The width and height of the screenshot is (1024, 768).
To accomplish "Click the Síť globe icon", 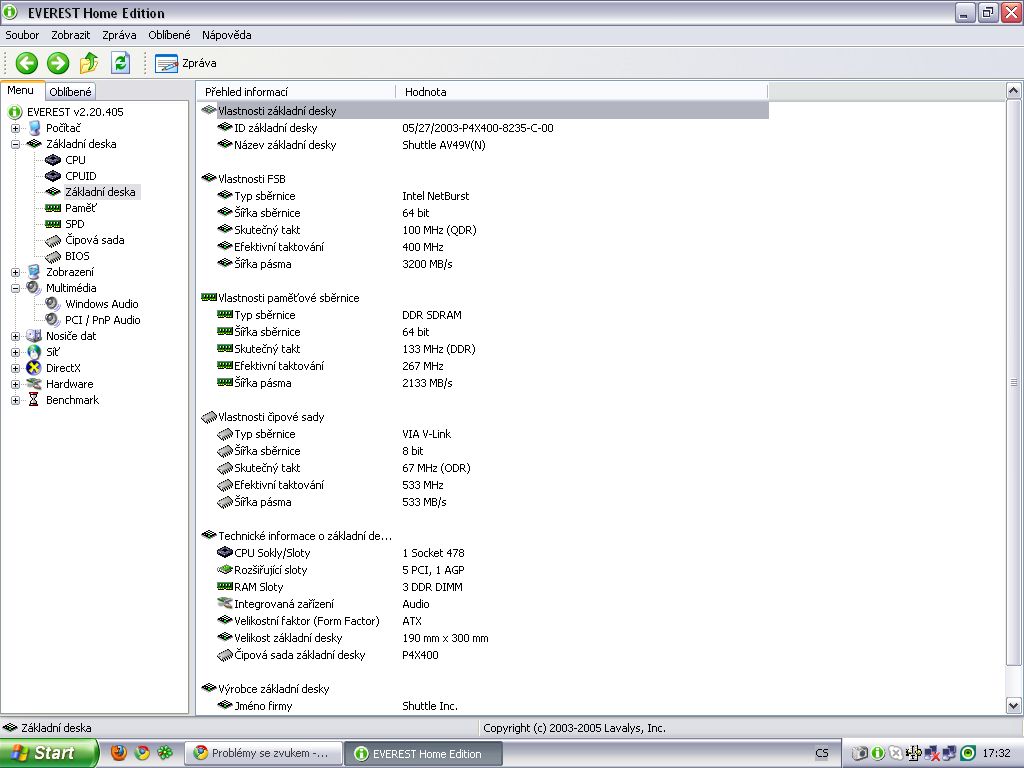I will (x=34, y=352).
